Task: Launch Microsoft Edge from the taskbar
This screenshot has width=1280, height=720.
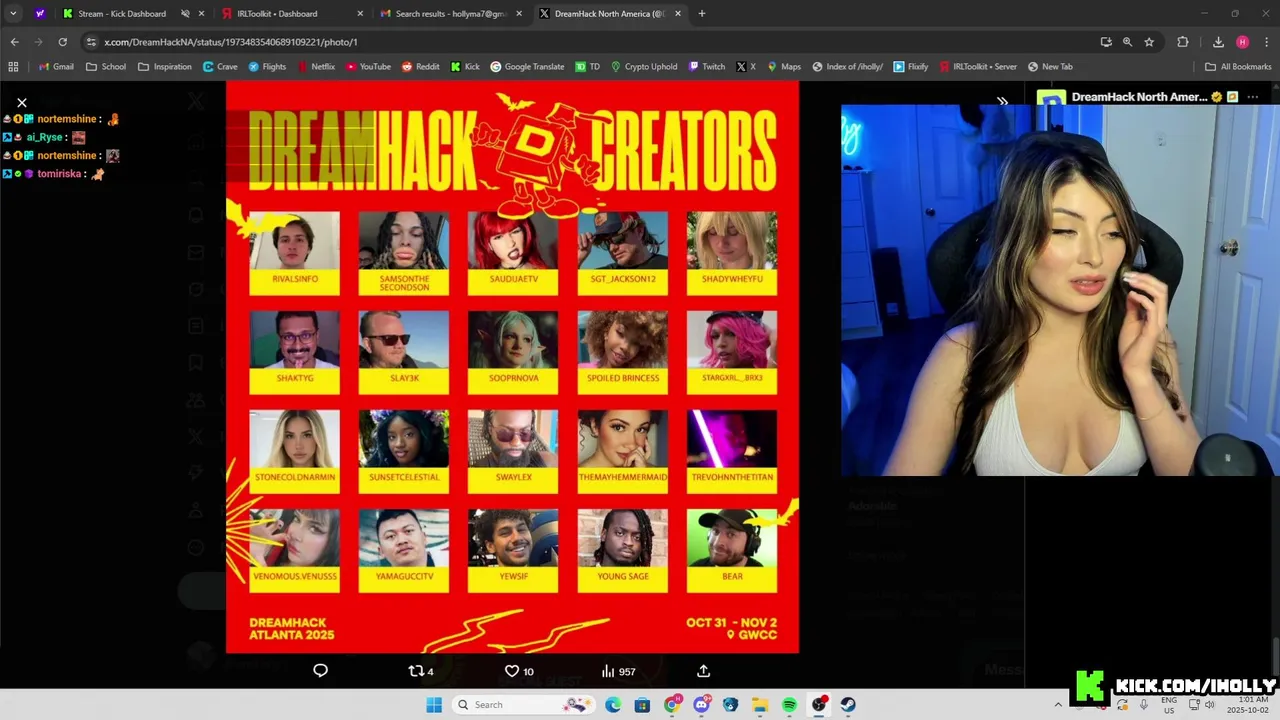Action: [x=612, y=705]
